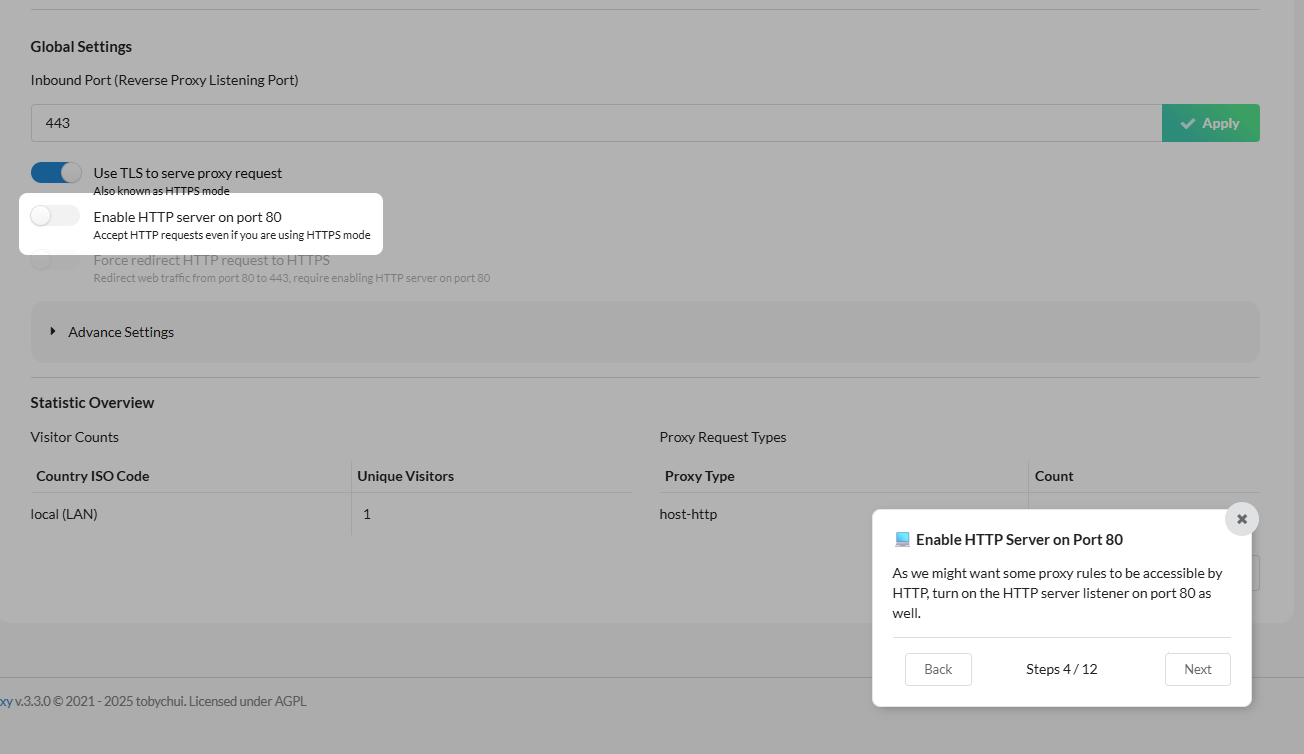Toggle Force redirect HTTP request to HTTPS
This screenshot has width=1304, height=754.
(55, 261)
